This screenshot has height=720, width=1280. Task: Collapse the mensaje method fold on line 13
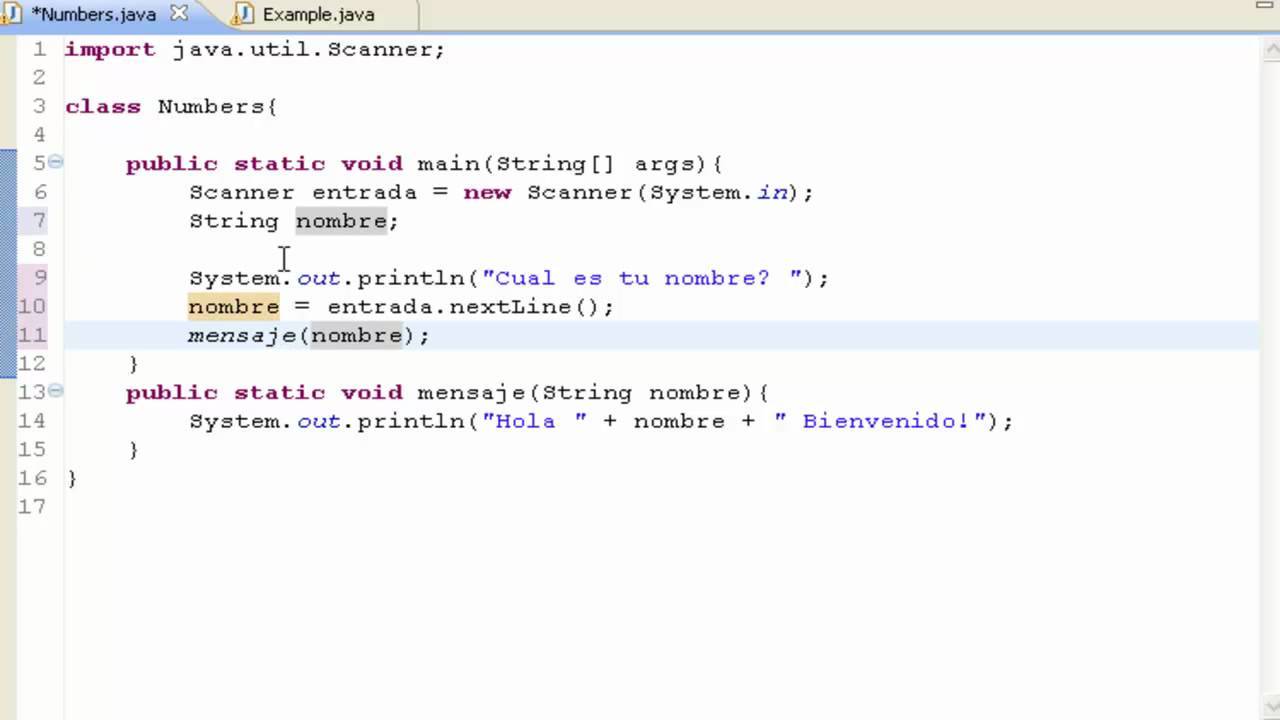tap(56, 391)
